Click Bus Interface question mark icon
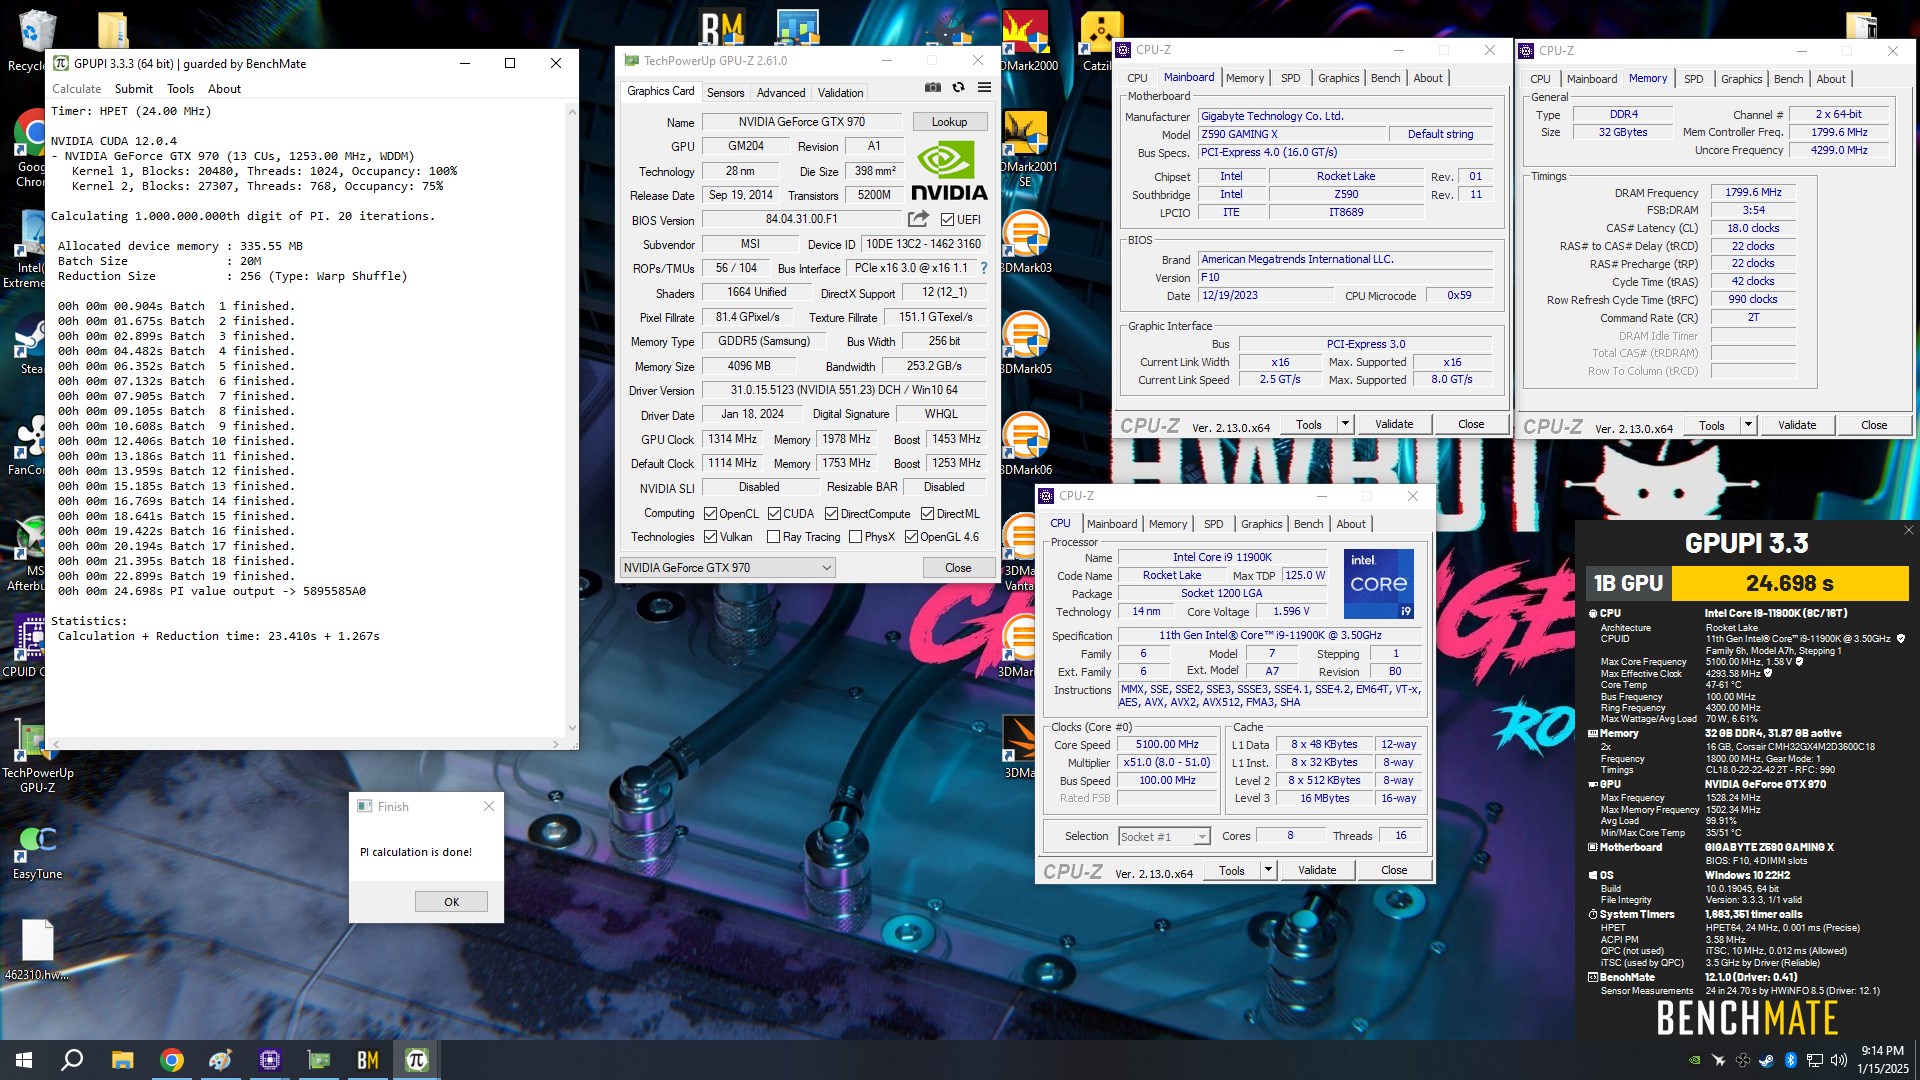This screenshot has height=1080, width=1920. [984, 268]
